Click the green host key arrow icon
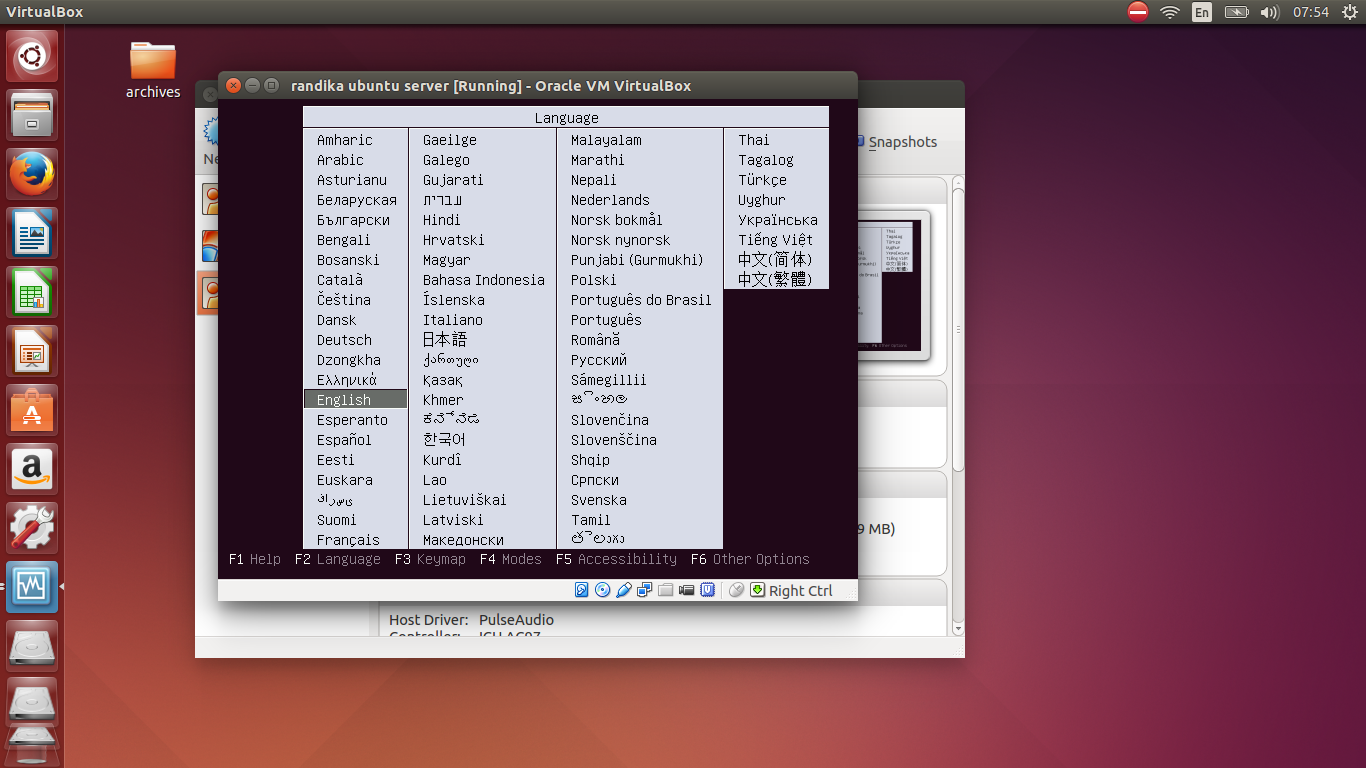The width and height of the screenshot is (1366, 768). [758, 590]
